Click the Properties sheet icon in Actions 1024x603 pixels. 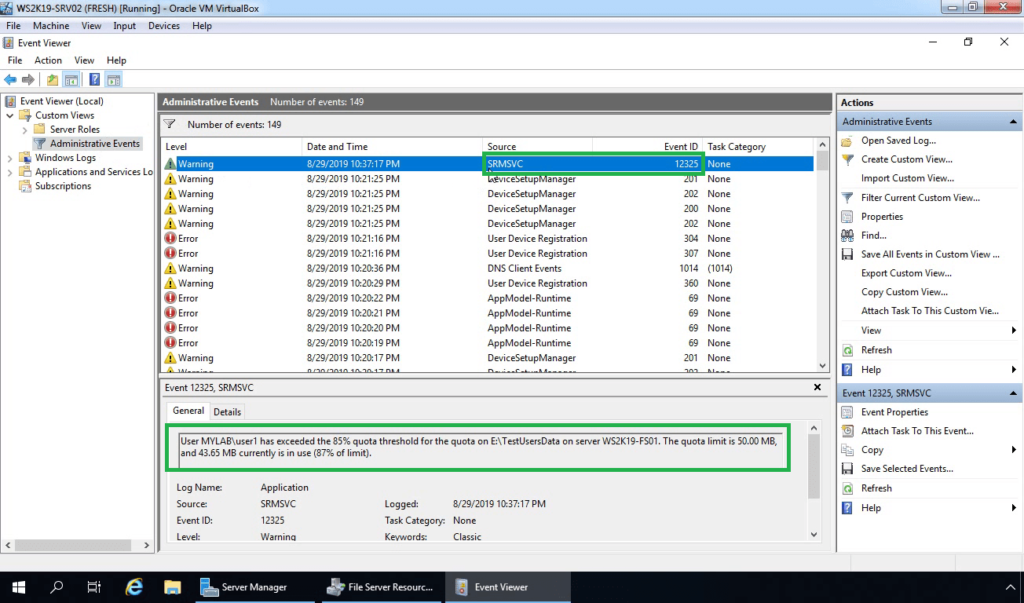click(x=847, y=216)
